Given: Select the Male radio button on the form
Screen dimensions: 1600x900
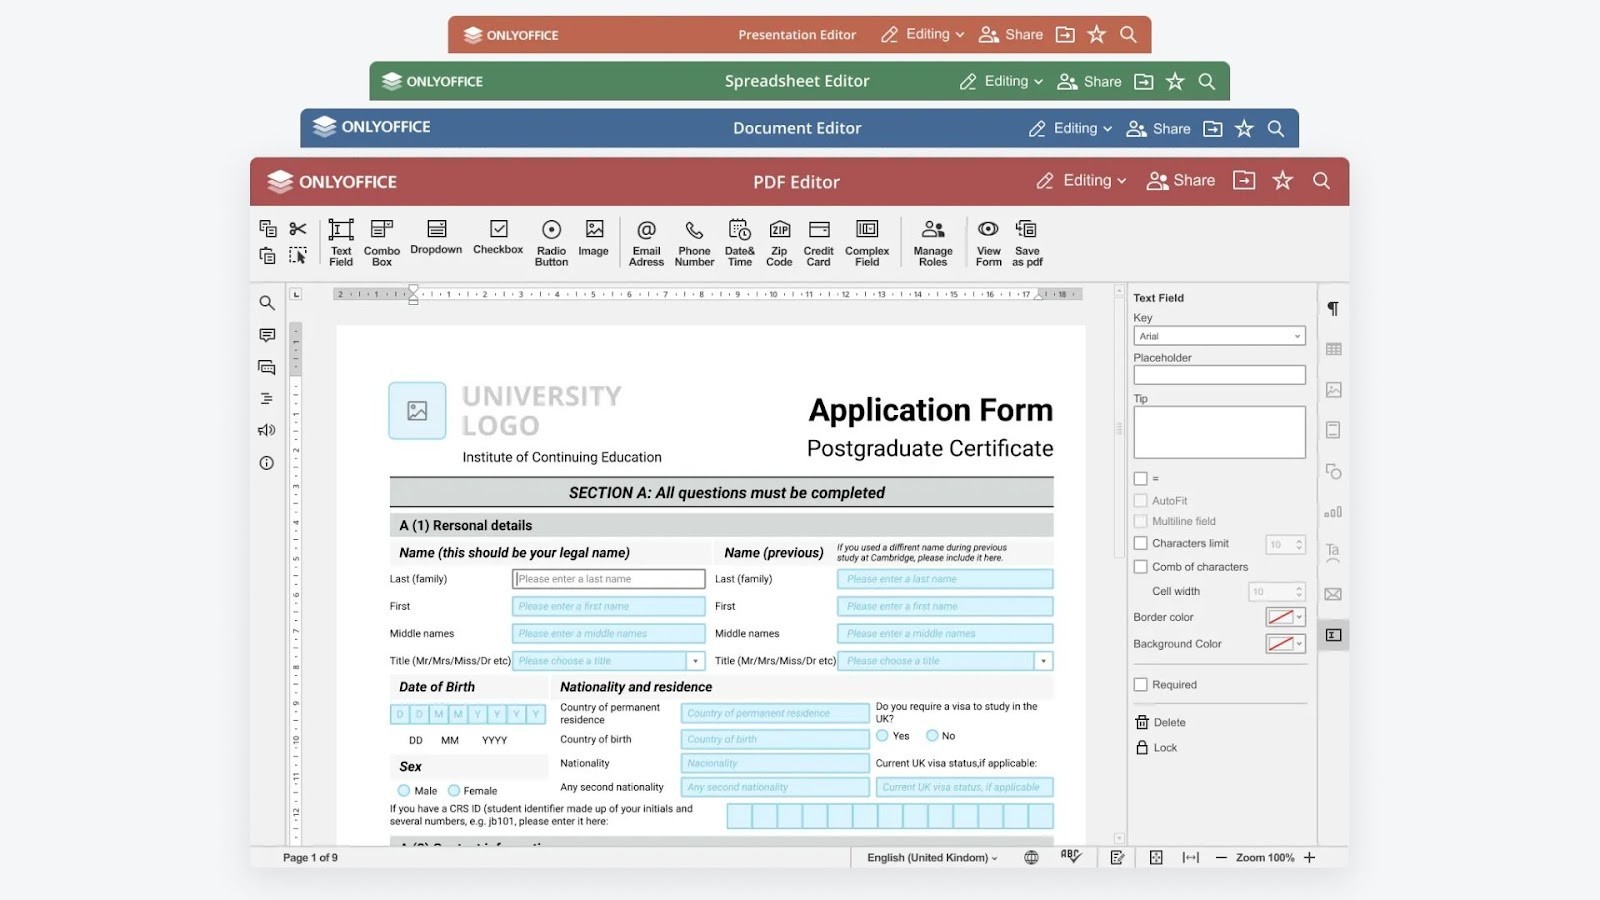Looking at the screenshot, I should click(403, 790).
